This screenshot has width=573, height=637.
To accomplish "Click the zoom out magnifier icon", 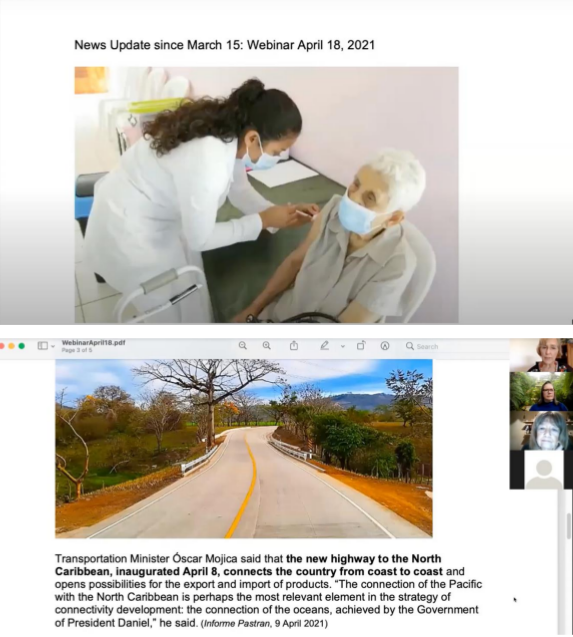I will [243, 346].
